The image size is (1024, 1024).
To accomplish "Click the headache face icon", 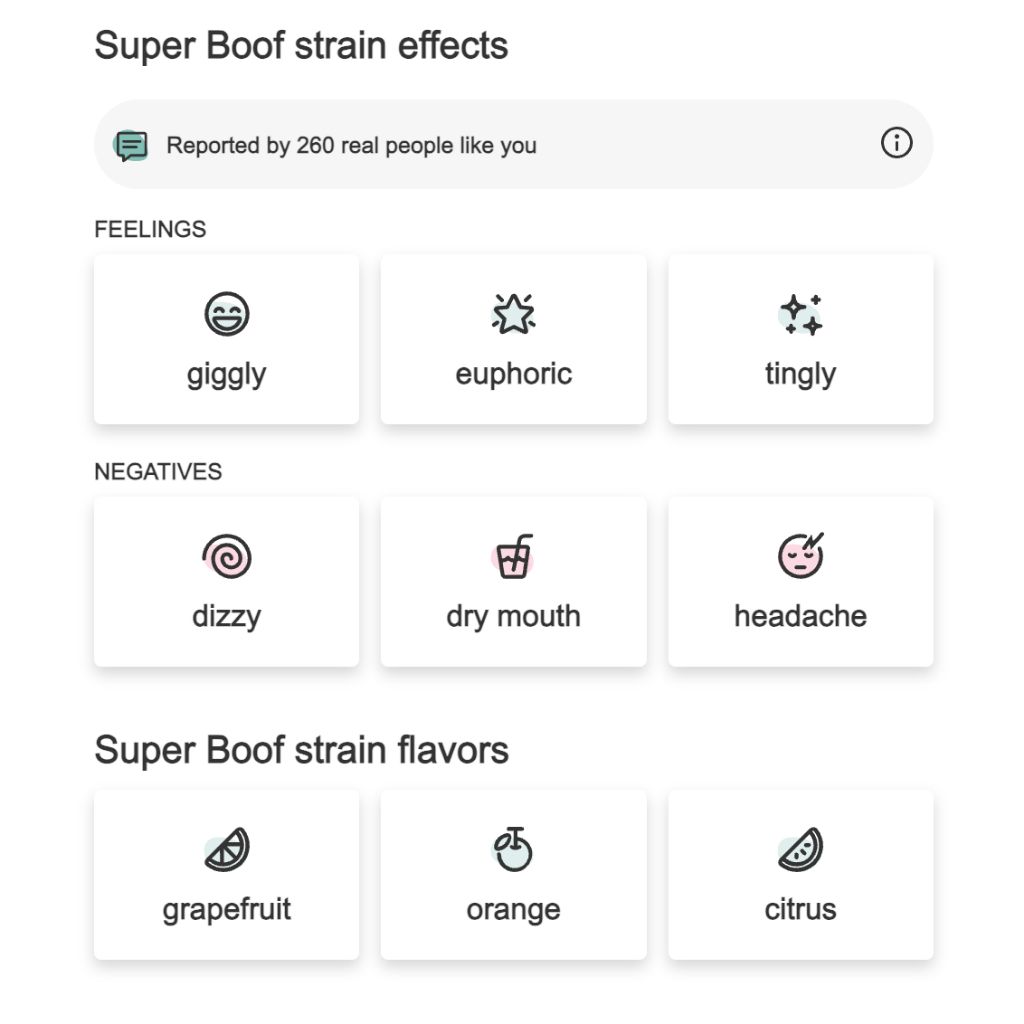I will pyautogui.click(x=801, y=555).
